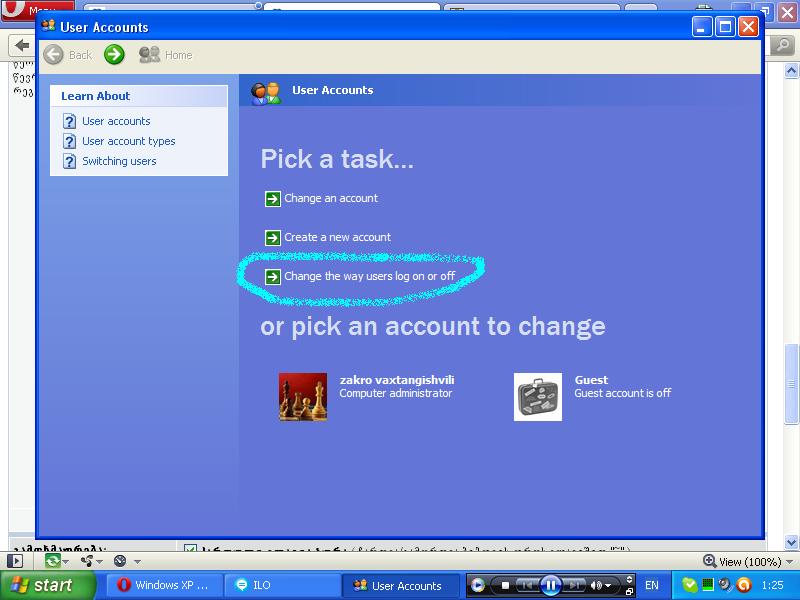Select the User Accounts taskbar button
The width and height of the screenshot is (800, 600).
(402, 585)
